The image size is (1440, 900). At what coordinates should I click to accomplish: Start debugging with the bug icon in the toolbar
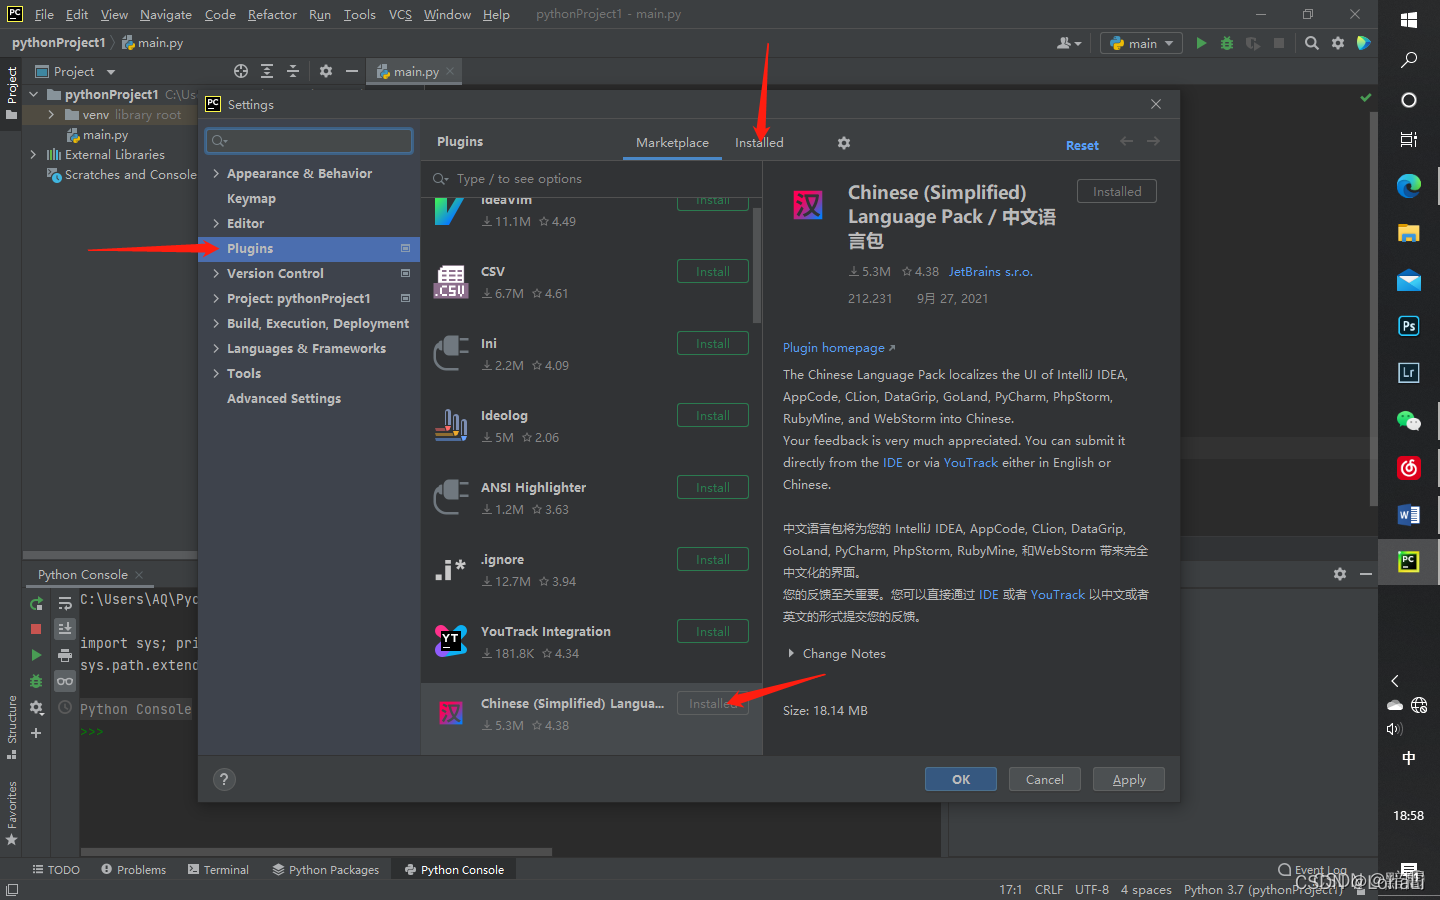[x=1227, y=43]
